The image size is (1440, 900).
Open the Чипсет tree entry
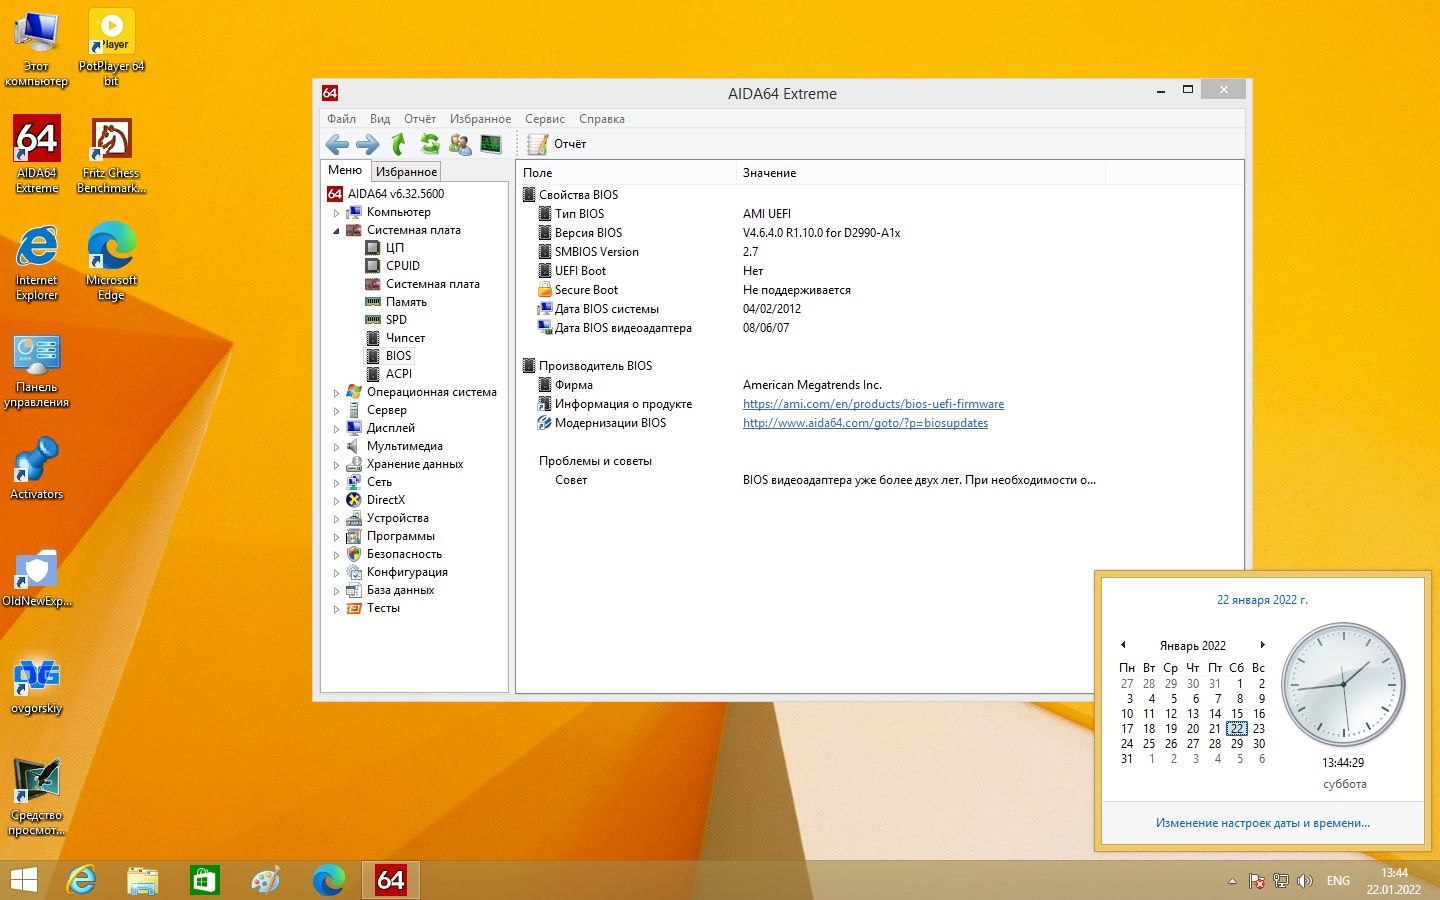[405, 338]
